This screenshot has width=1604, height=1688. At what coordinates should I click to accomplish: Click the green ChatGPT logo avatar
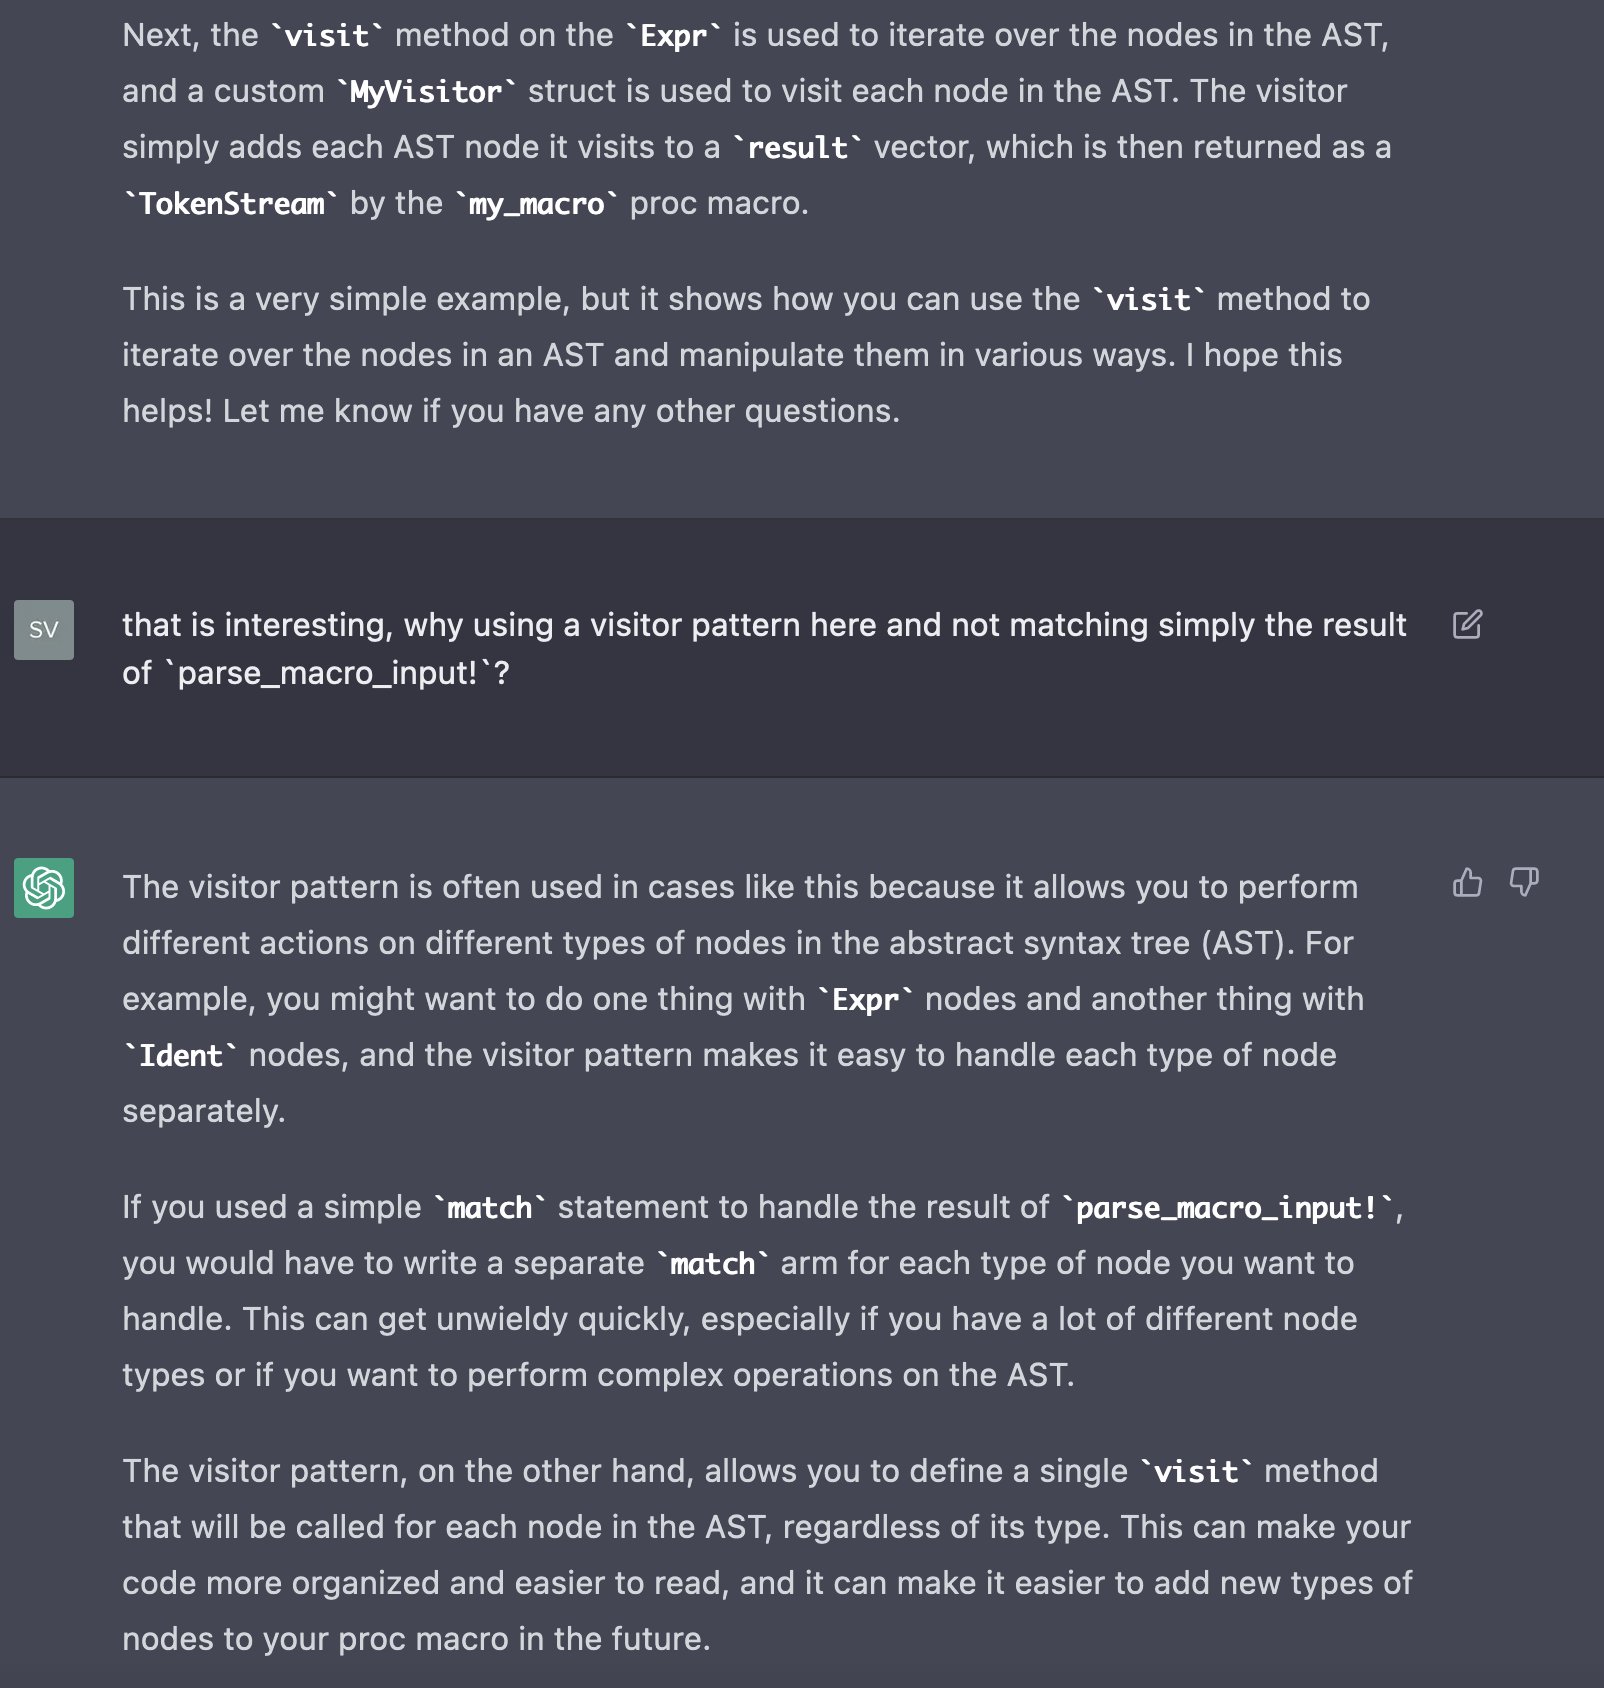coord(44,888)
